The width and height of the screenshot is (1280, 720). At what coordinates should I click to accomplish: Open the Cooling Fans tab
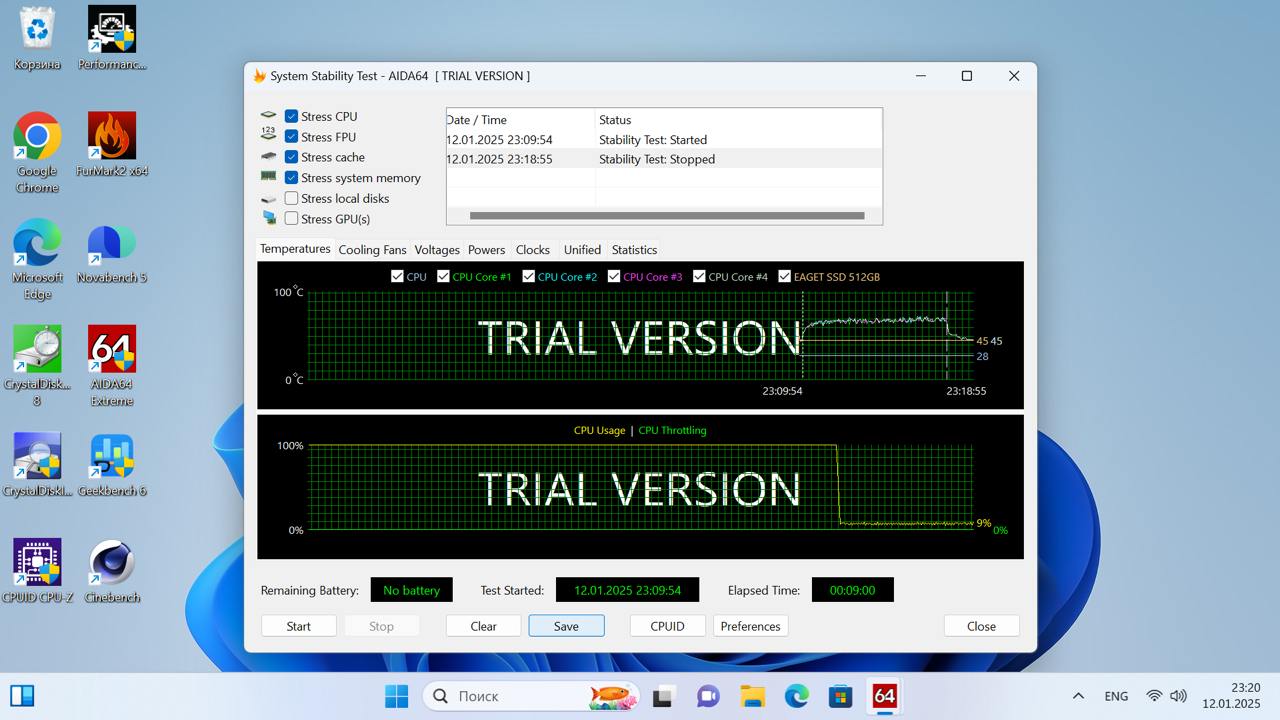click(x=372, y=250)
